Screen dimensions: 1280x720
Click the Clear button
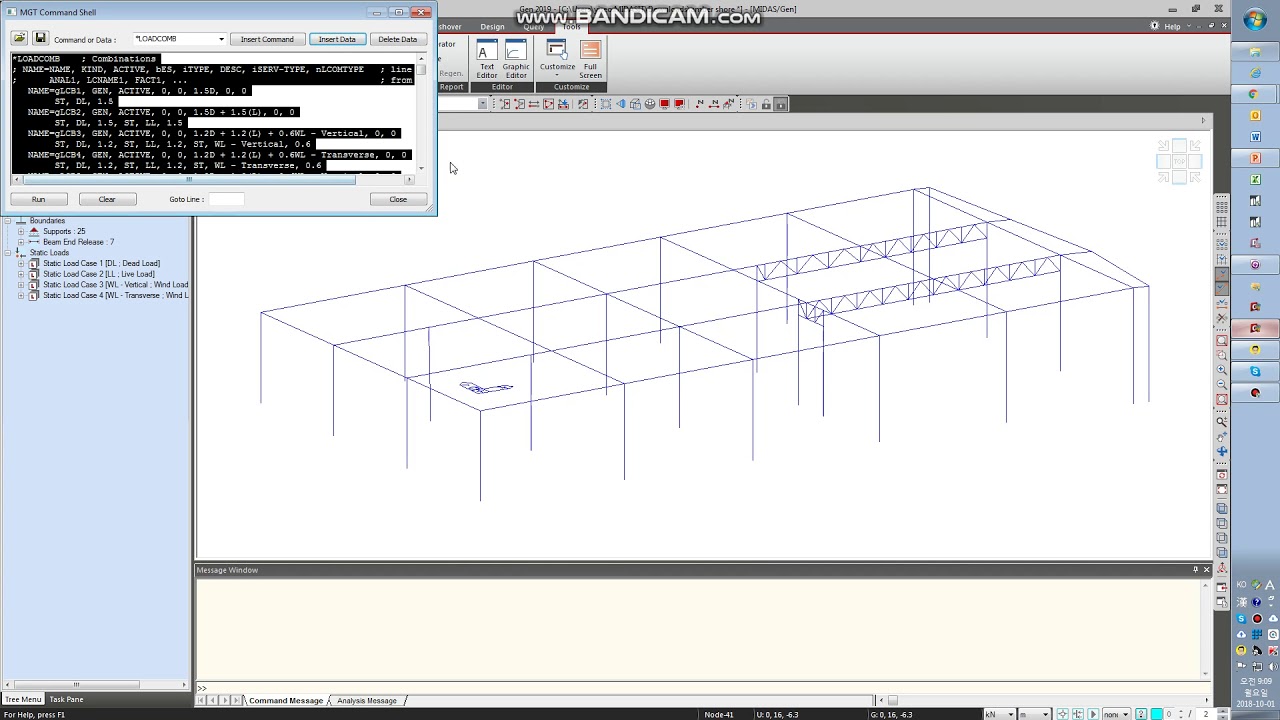[x=107, y=199]
